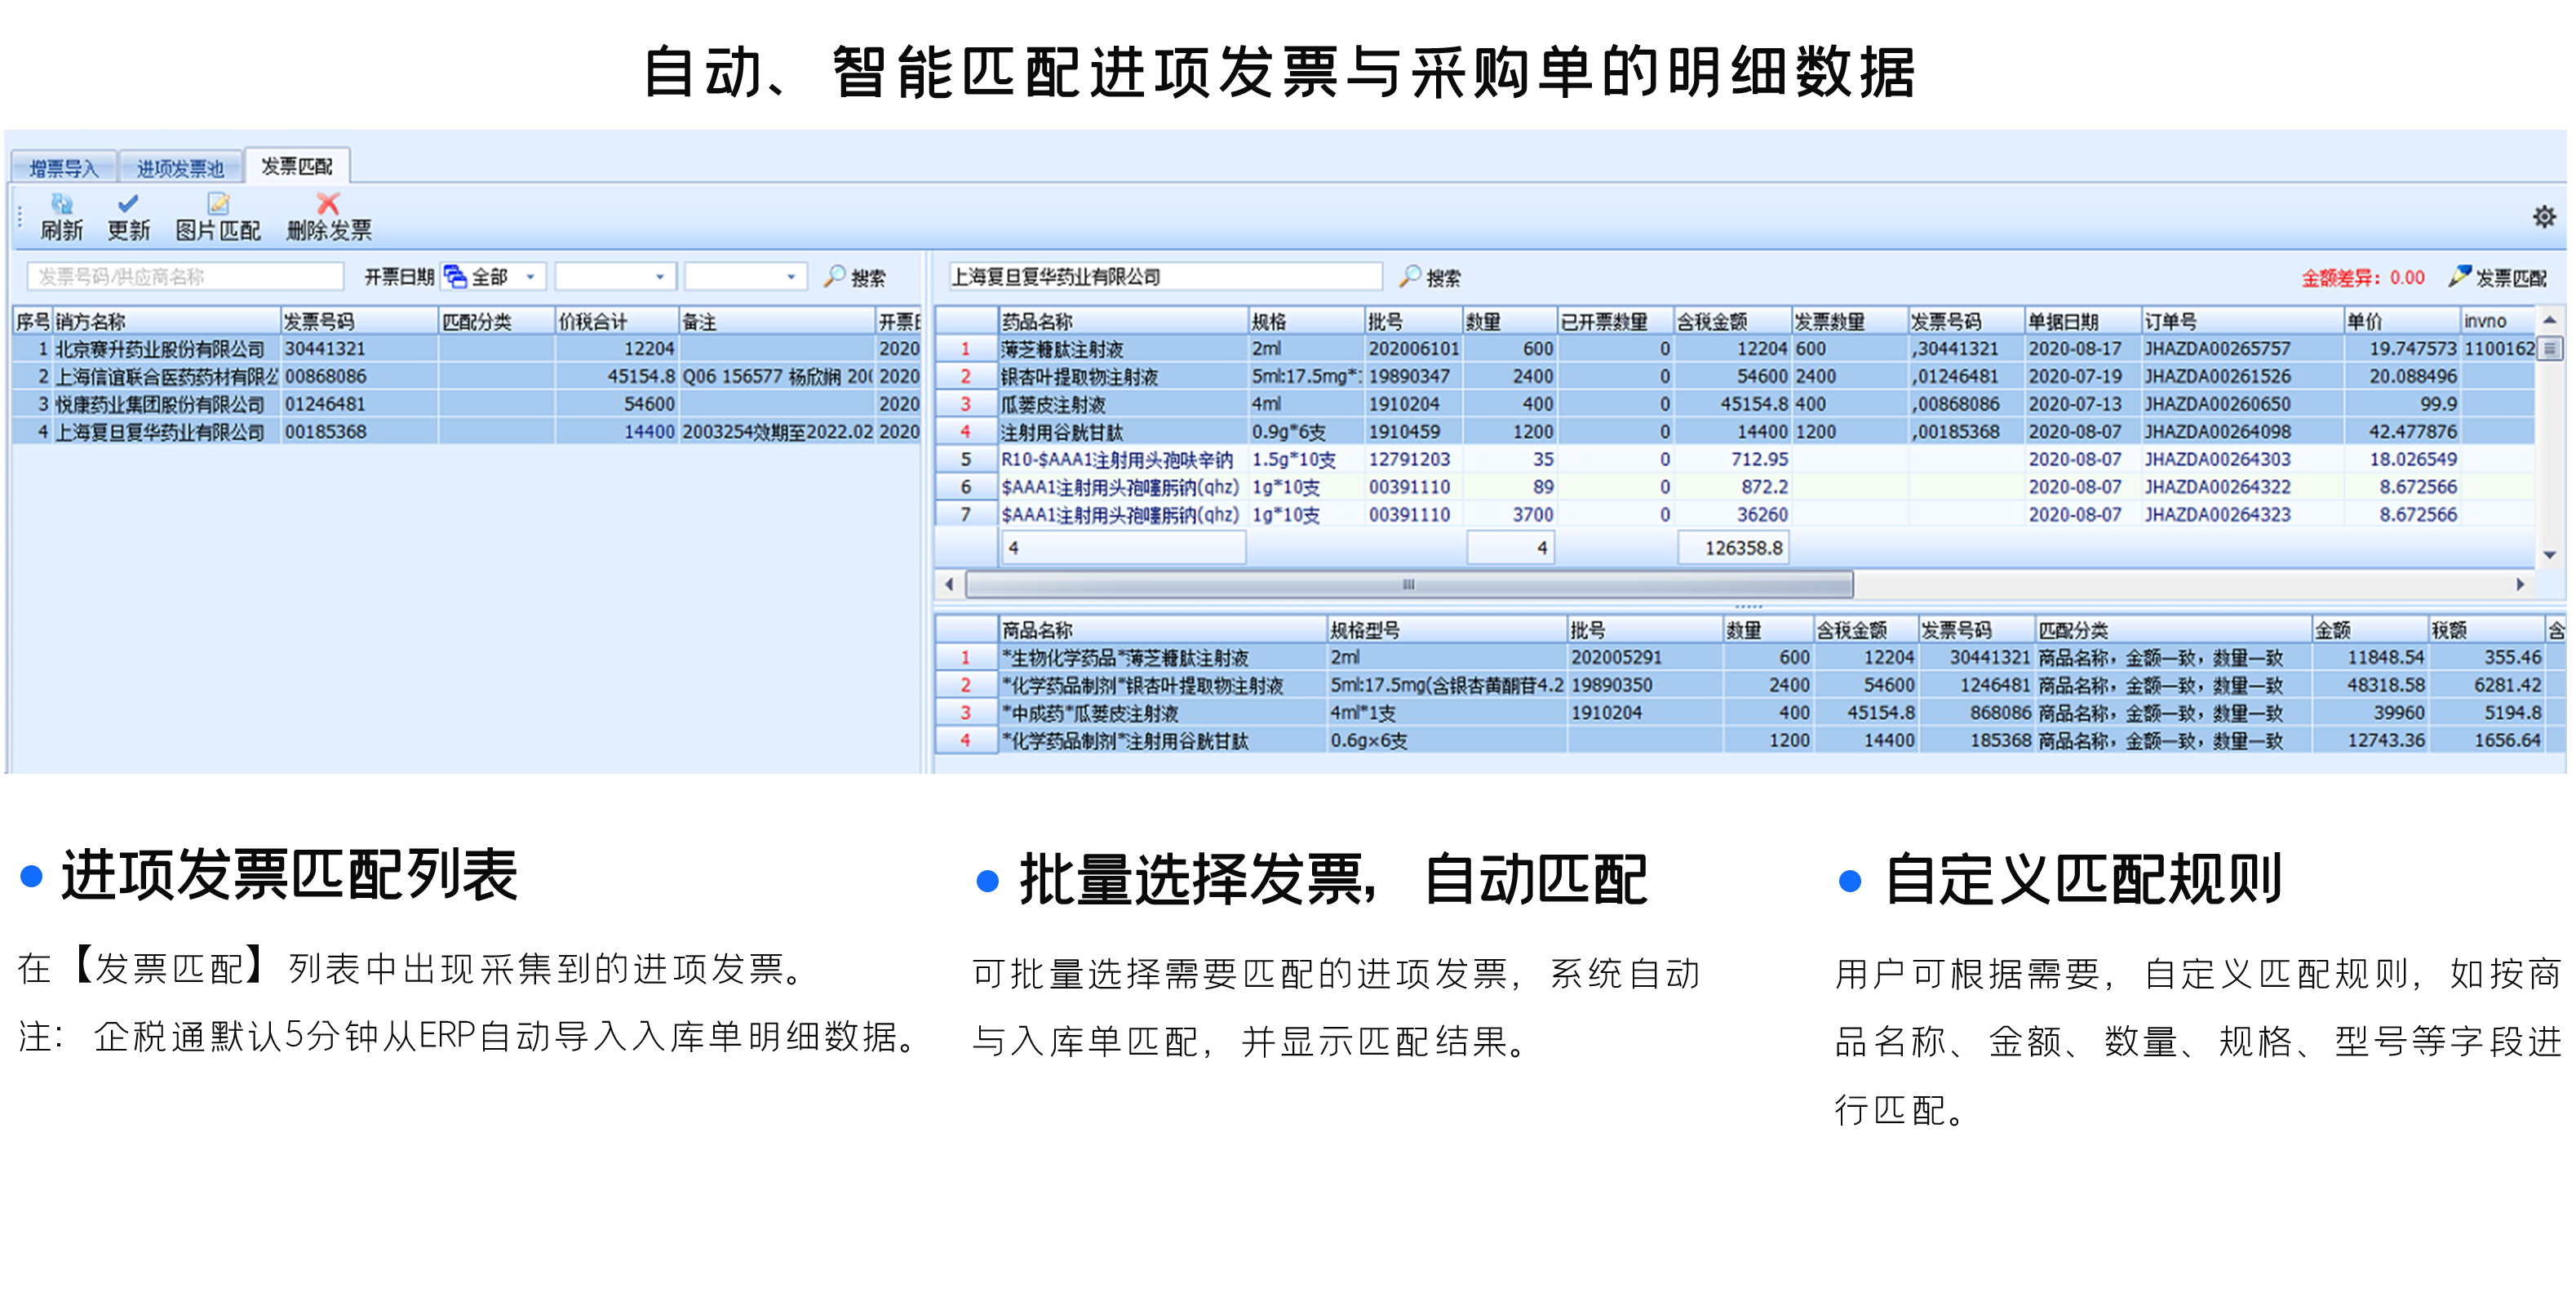Select item *化学药品制剂*银杏叶提取物注射液
Viewport: 2576px width, 1315px height.
(1750, 685)
